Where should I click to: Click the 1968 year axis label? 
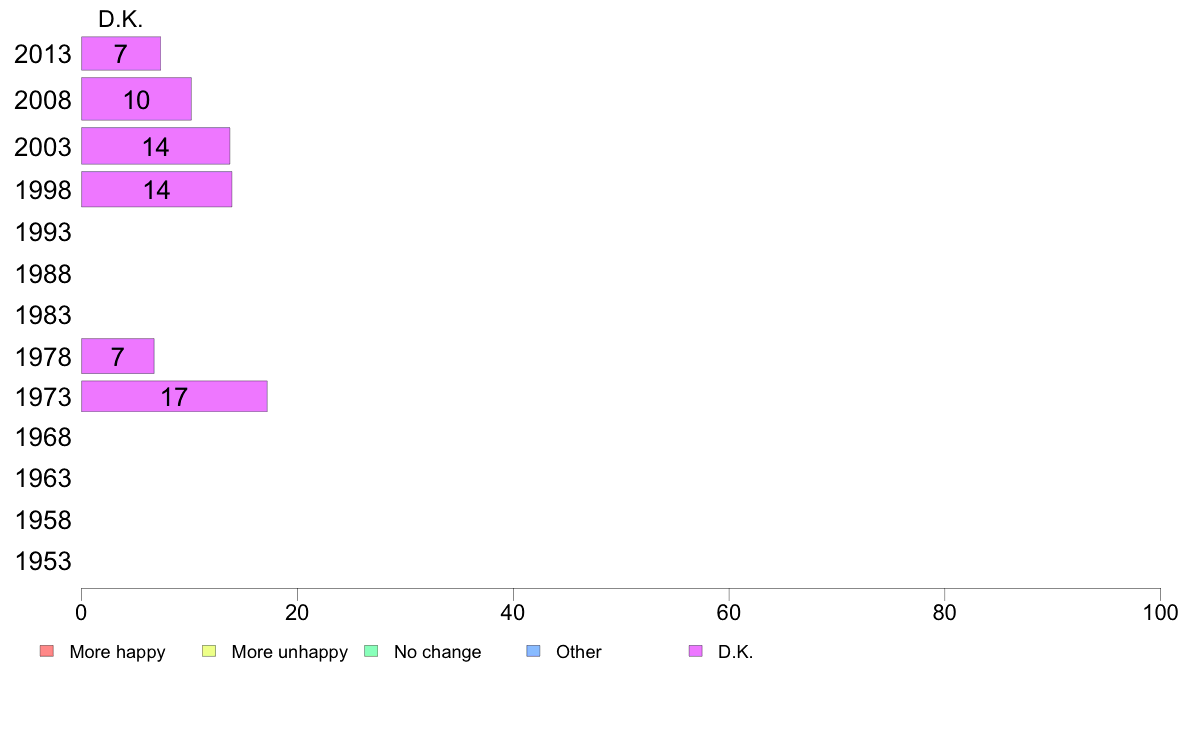(x=43, y=437)
